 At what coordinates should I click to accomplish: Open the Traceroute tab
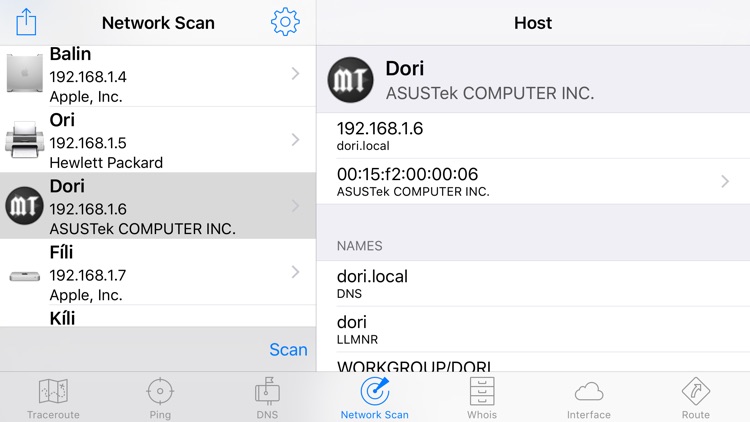coord(53,398)
